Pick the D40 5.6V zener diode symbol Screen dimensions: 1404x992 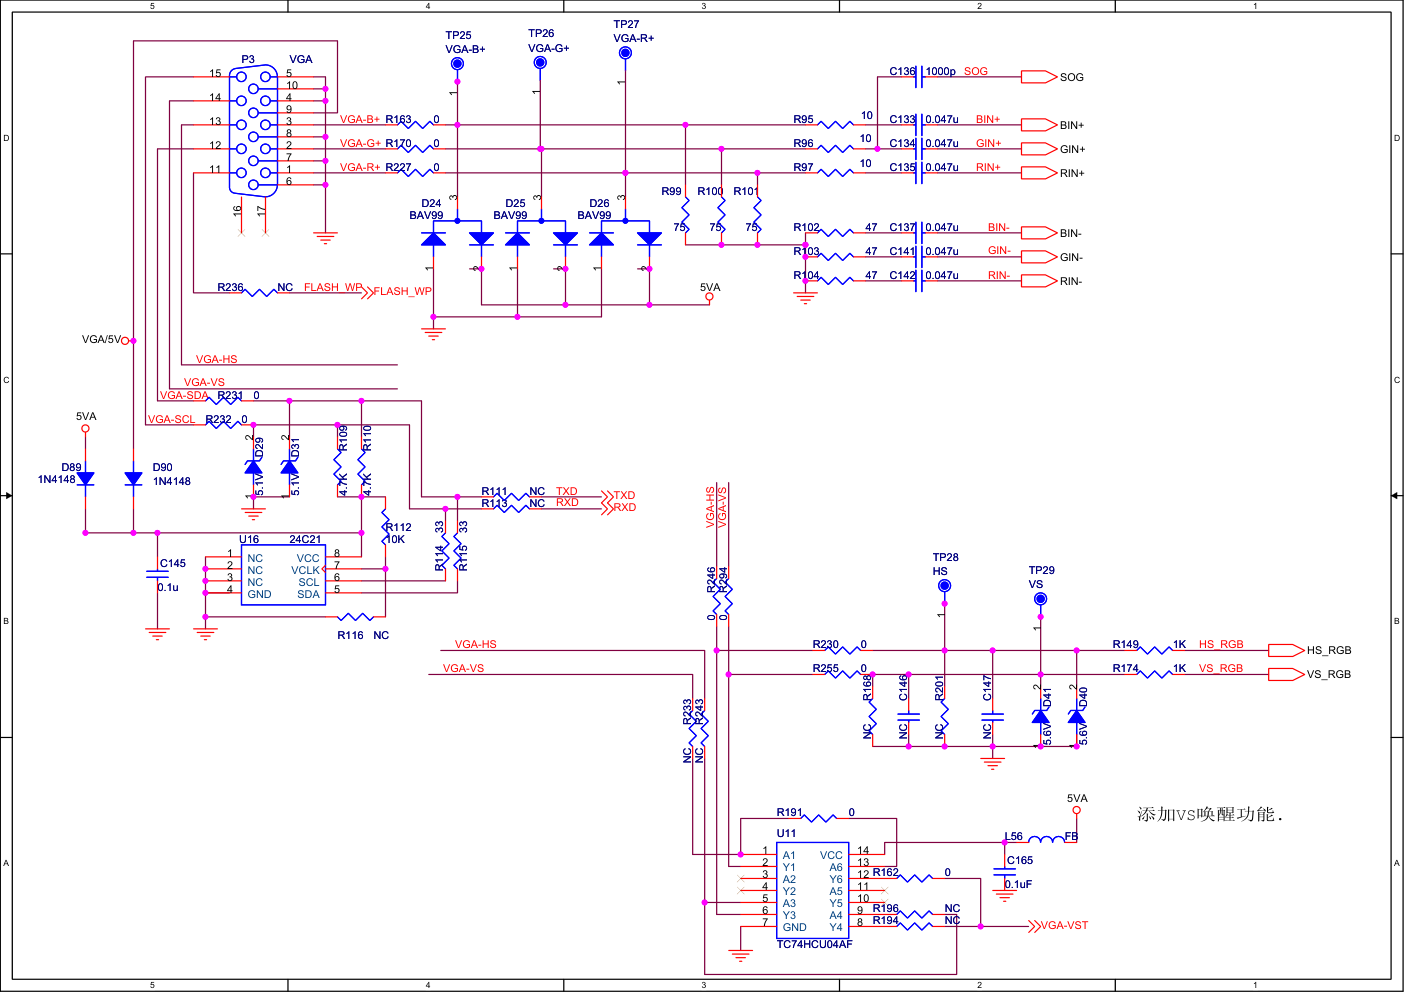[1076, 716]
